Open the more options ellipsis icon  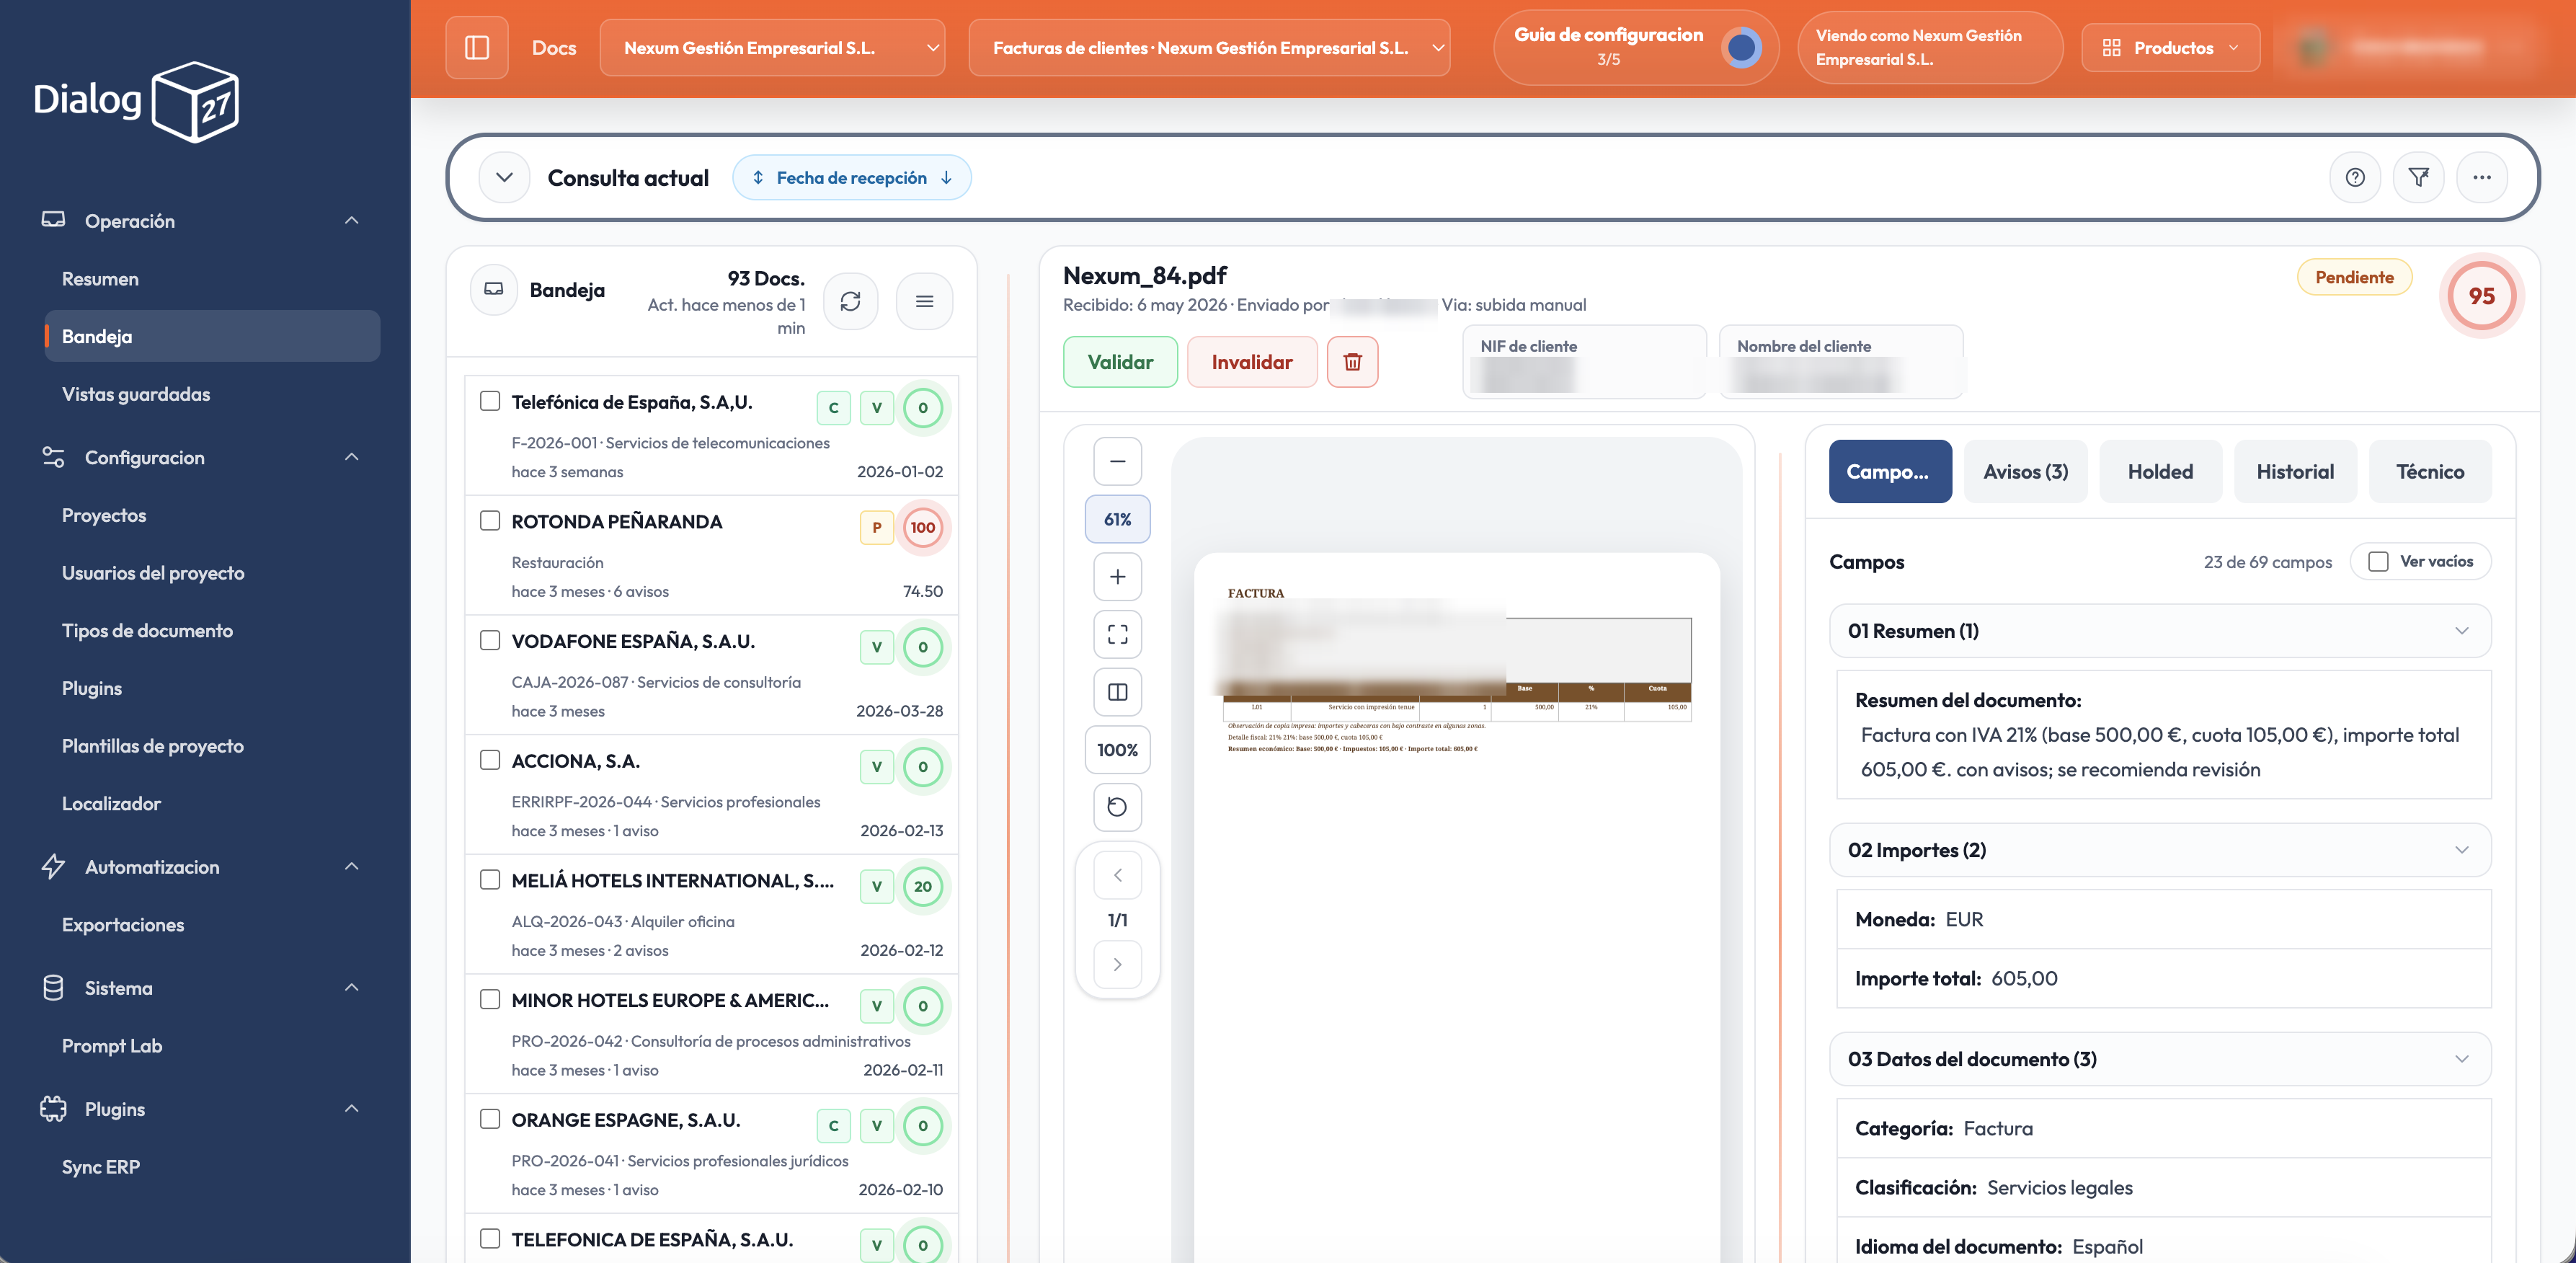point(2482,178)
